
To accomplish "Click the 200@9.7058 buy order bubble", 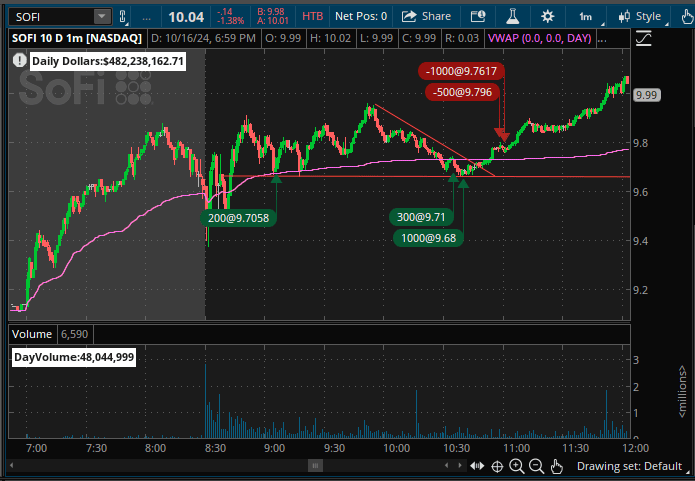I will click(x=238, y=218).
